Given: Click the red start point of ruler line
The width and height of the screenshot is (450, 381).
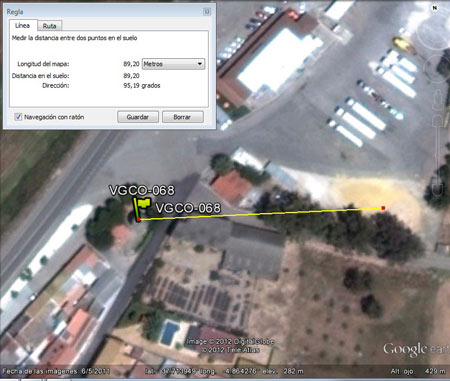Looking at the screenshot, I should coord(138,219).
